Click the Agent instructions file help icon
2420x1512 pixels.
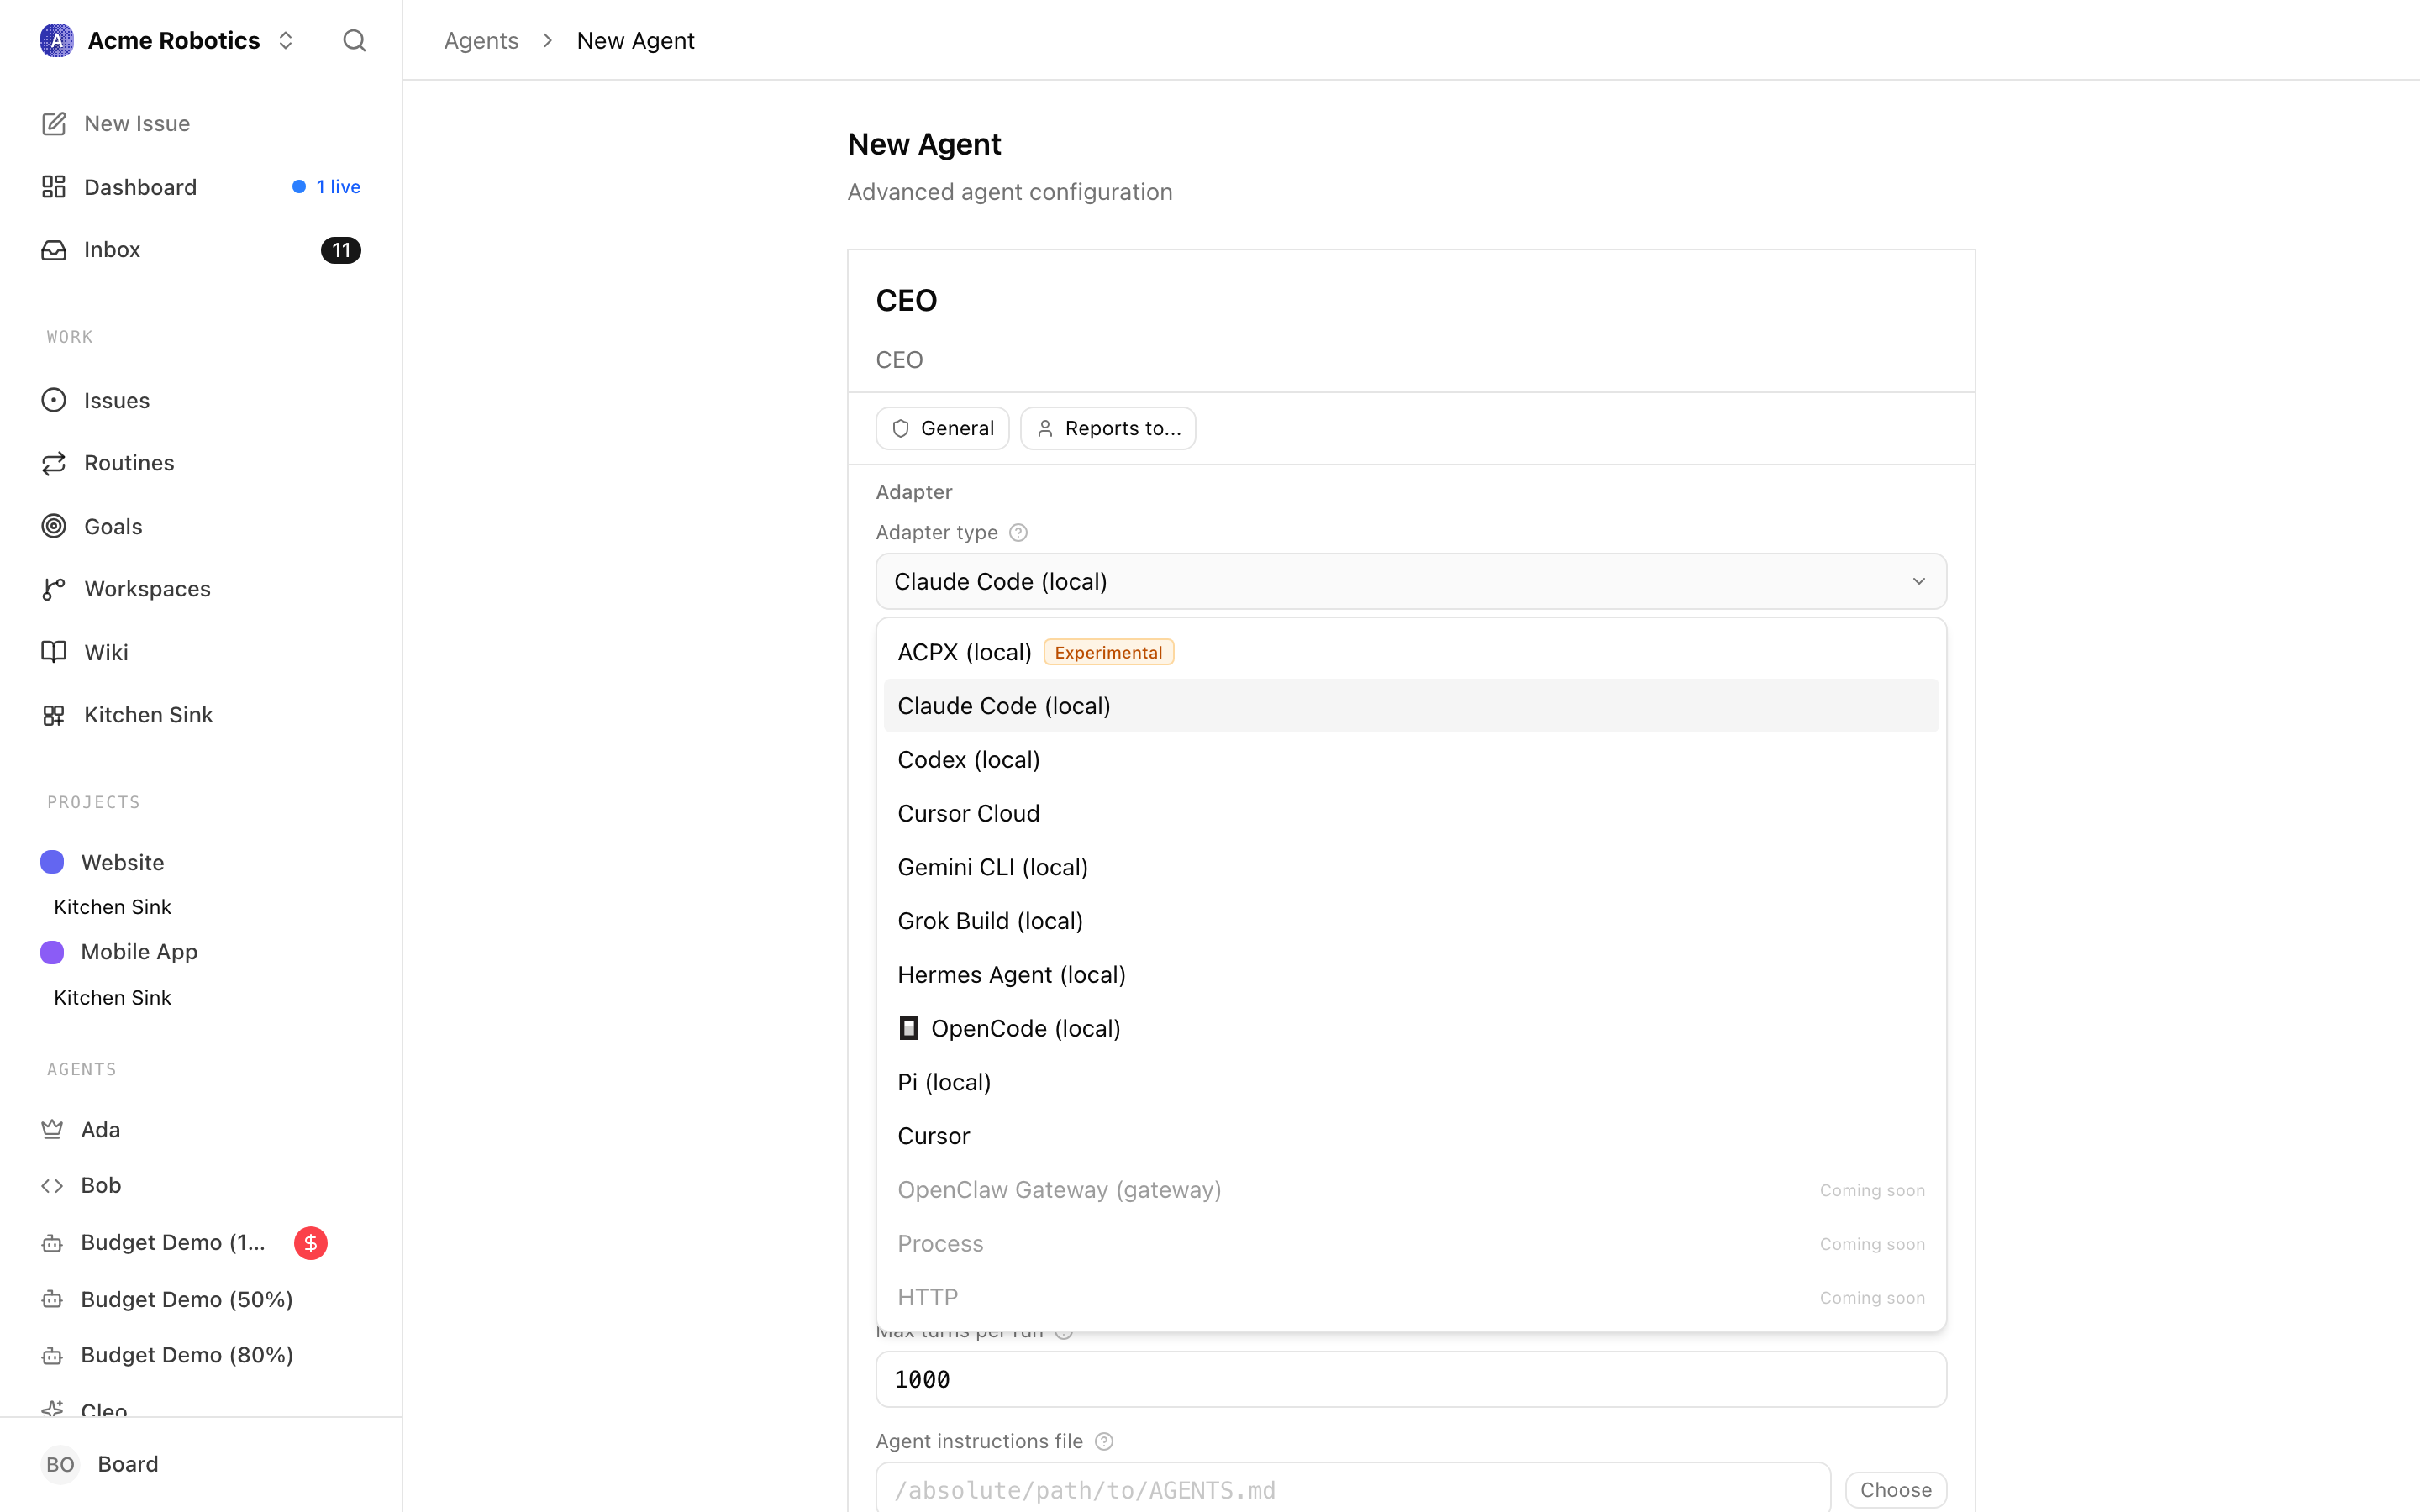[x=1104, y=1441]
